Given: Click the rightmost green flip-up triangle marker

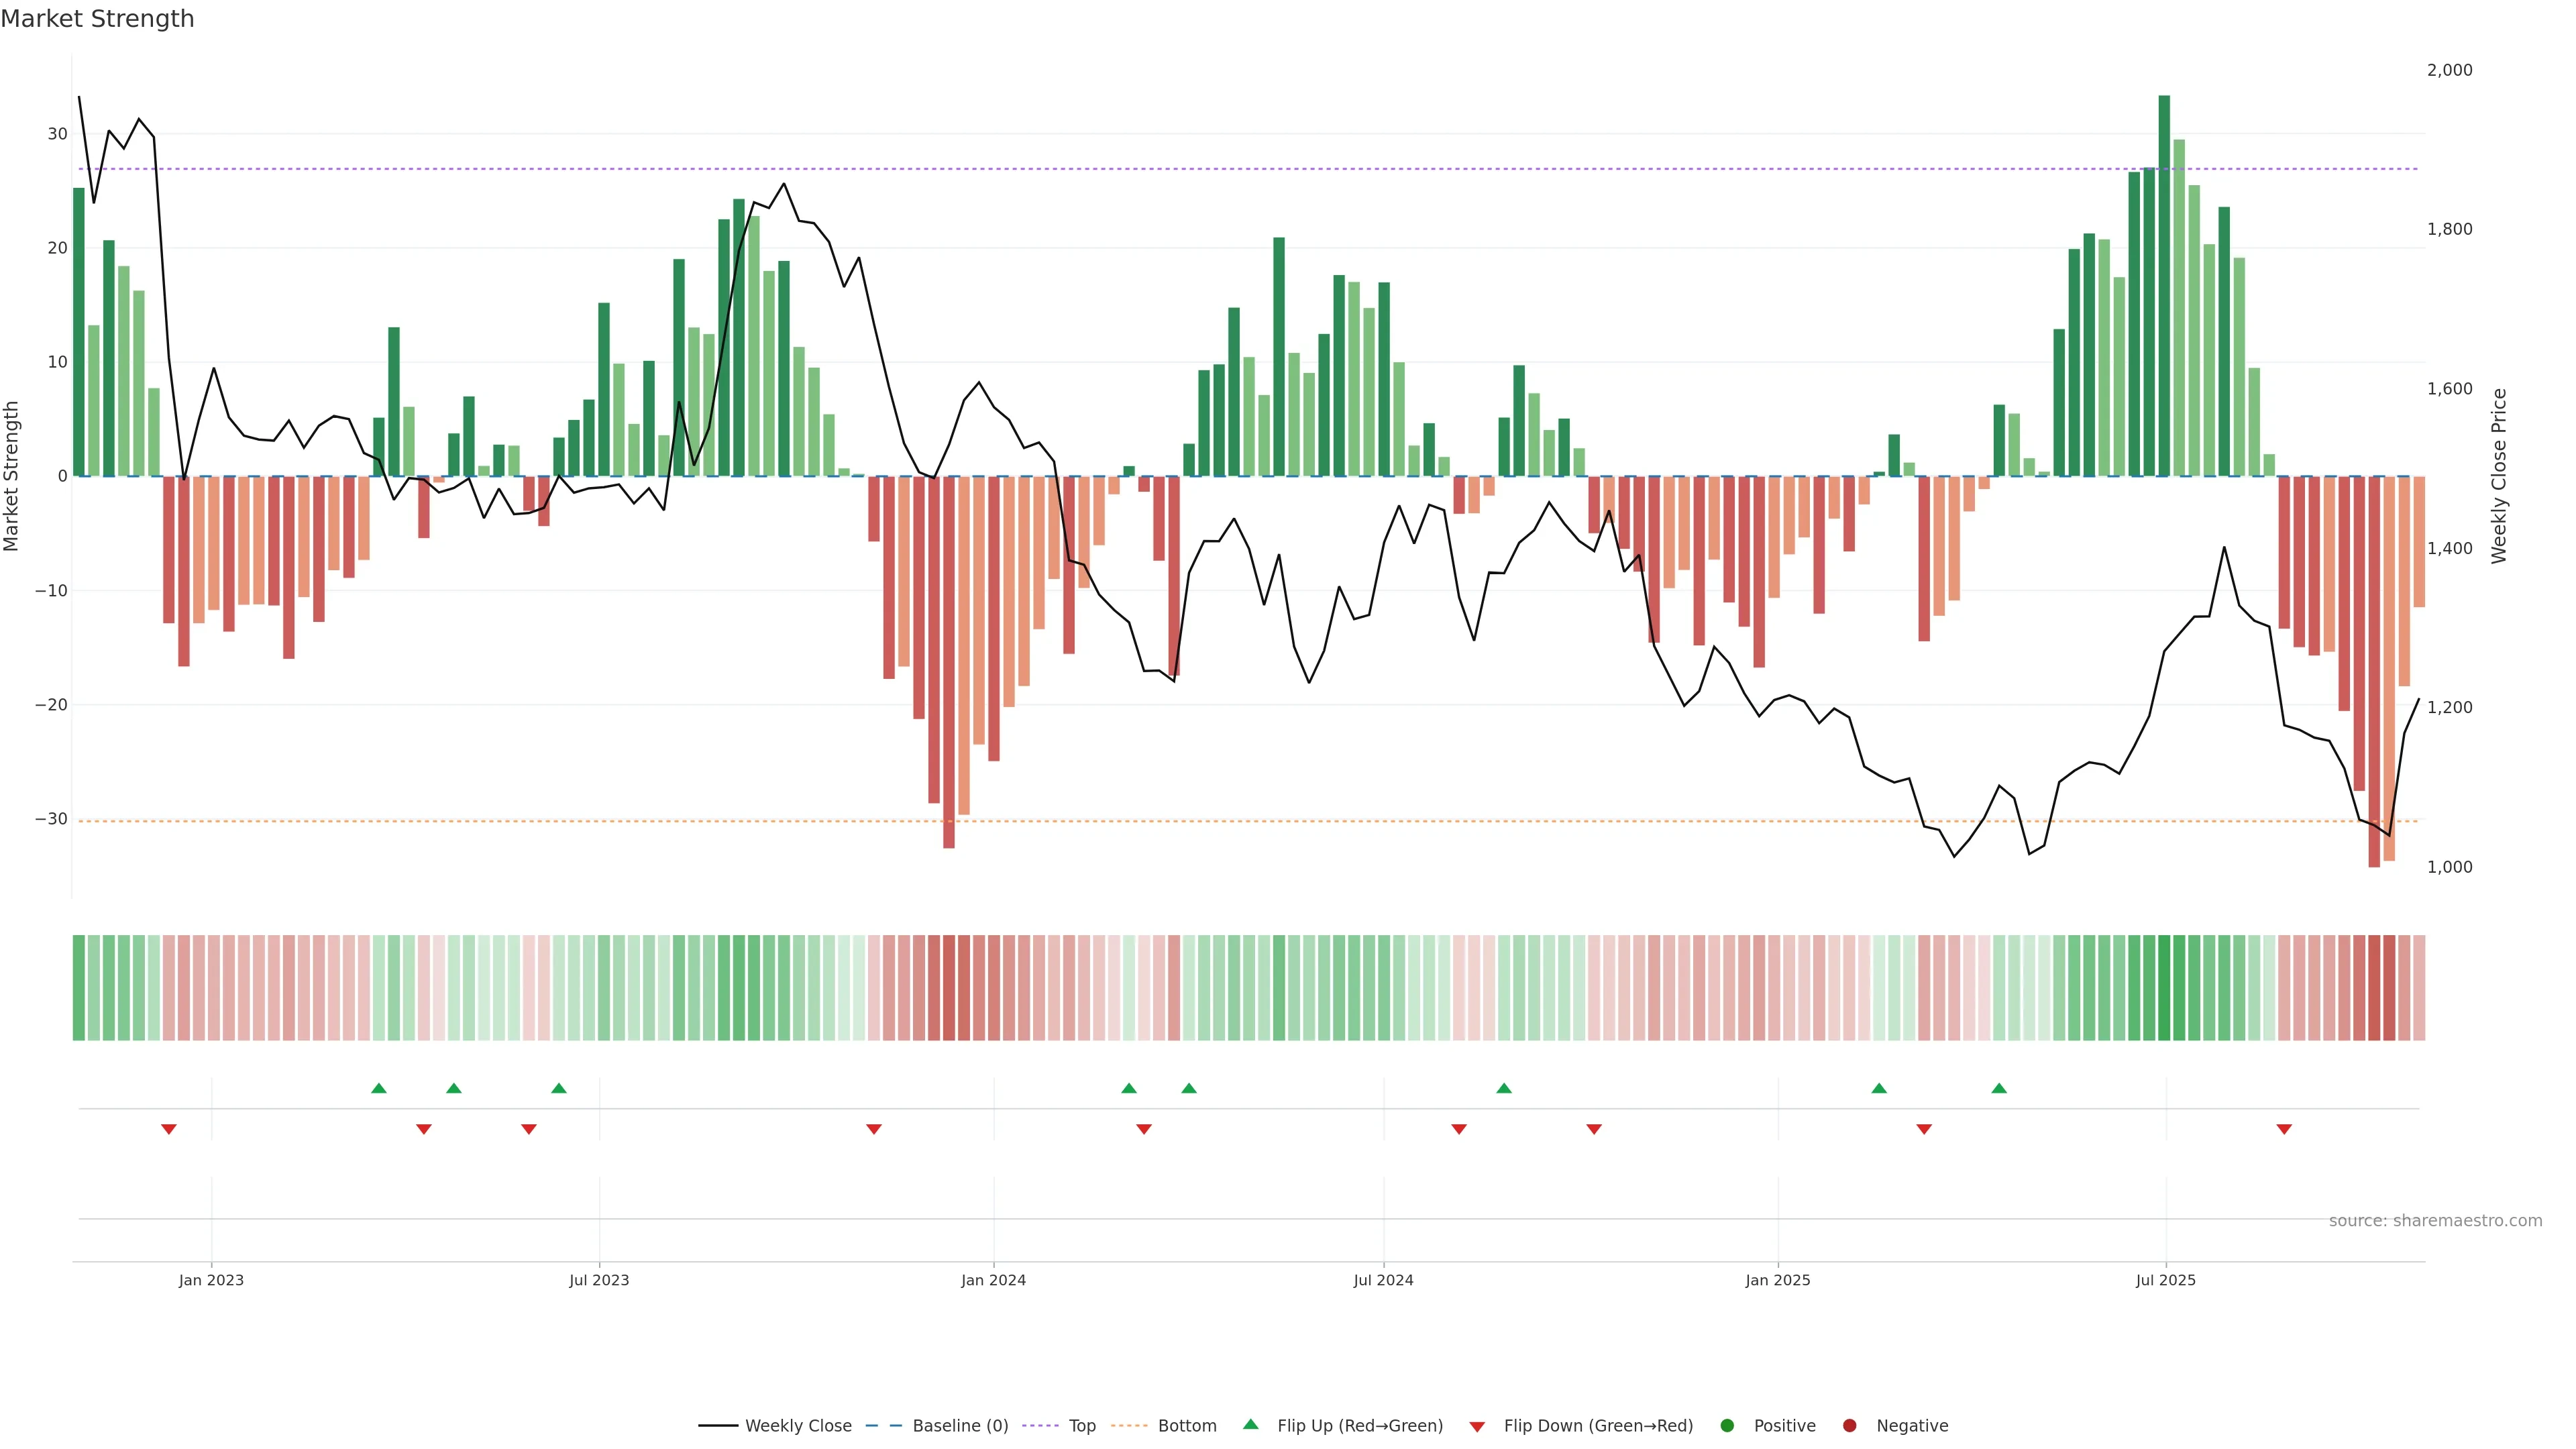Looking at the screenshot, I should coord(1999,1088).
